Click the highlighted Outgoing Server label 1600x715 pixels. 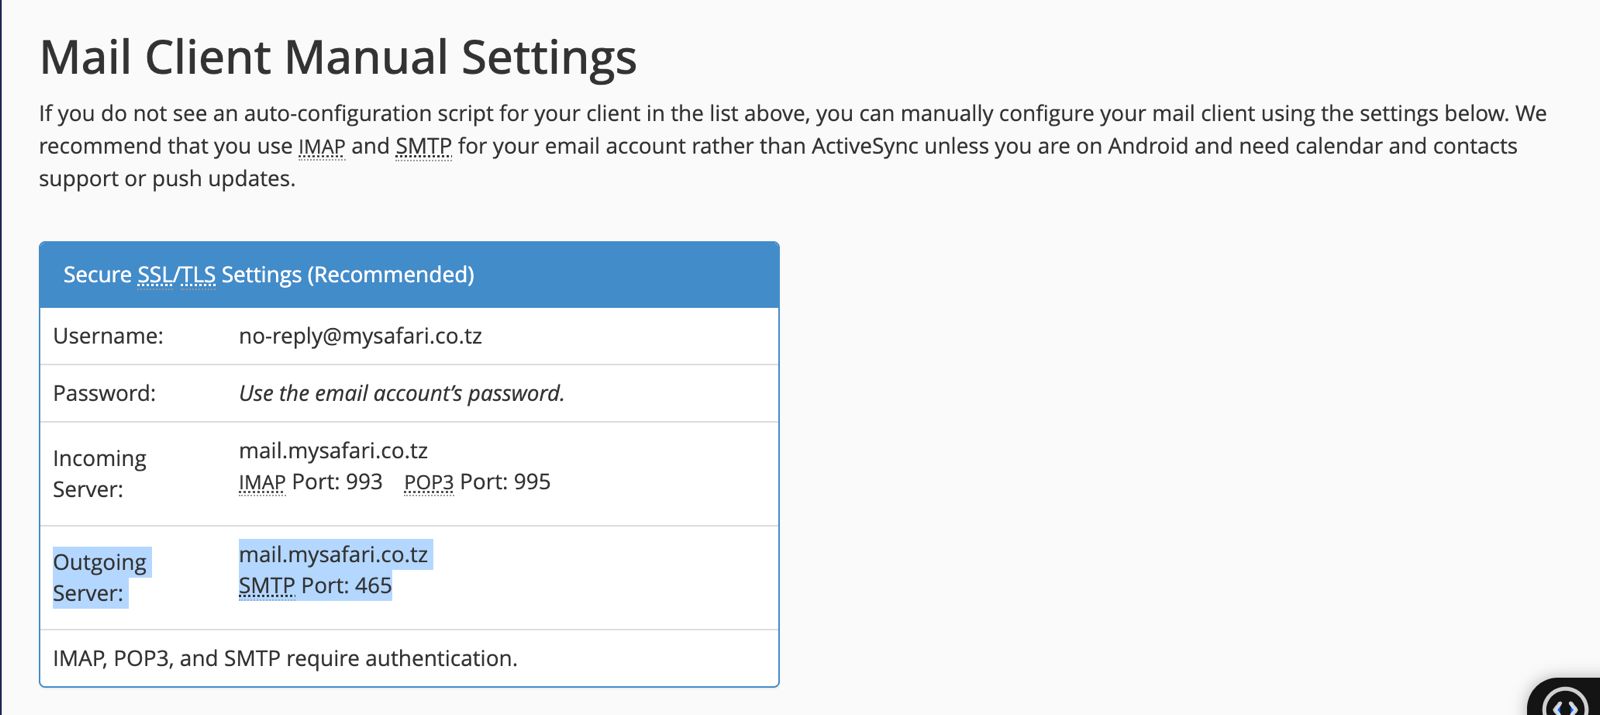pyautogui.click(x=100, y=578)
